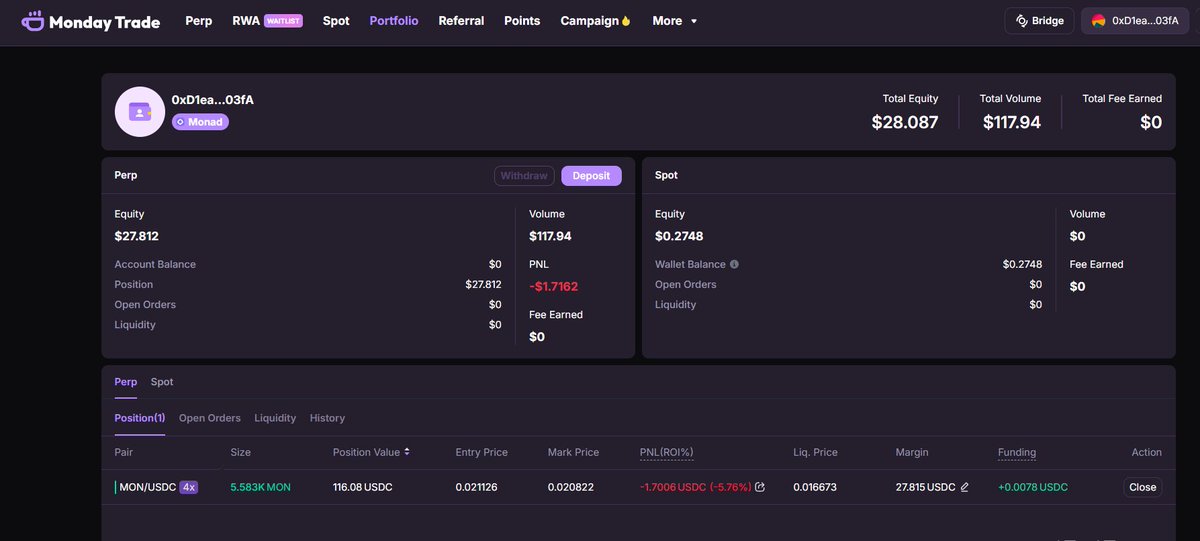Select the History sub-tab

click(x=327, y=418)
